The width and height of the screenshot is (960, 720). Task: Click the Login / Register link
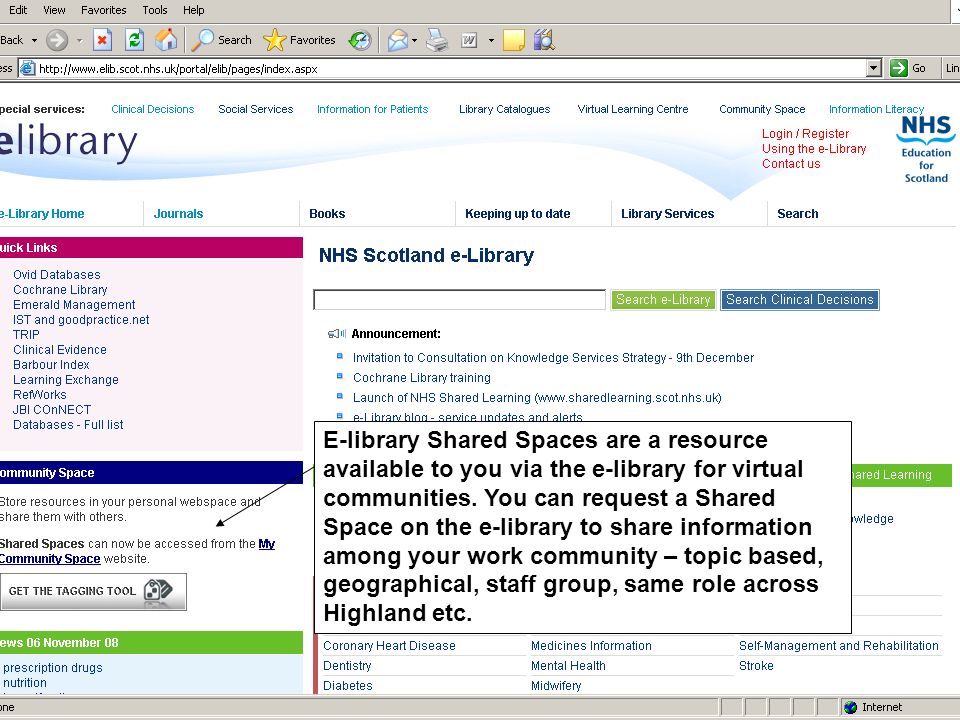pyautogui.click(x=805, y=133)
